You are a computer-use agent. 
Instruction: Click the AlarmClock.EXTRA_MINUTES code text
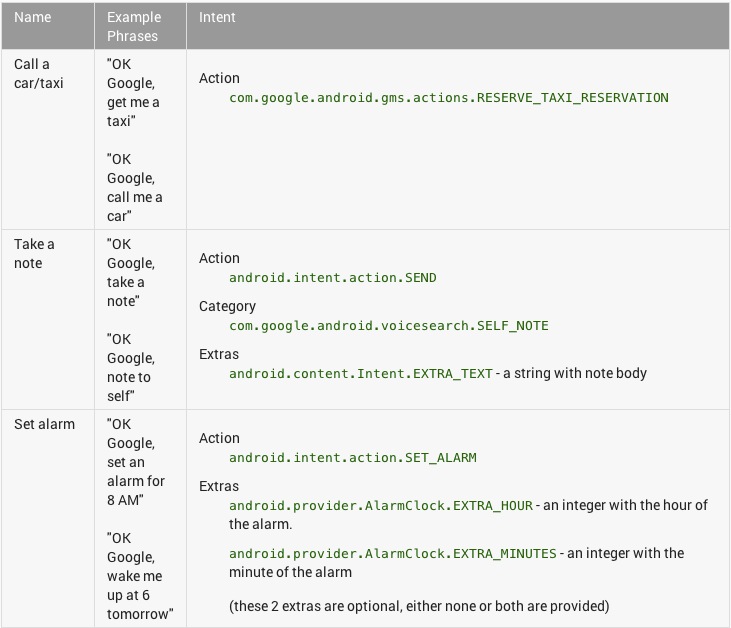392,554
